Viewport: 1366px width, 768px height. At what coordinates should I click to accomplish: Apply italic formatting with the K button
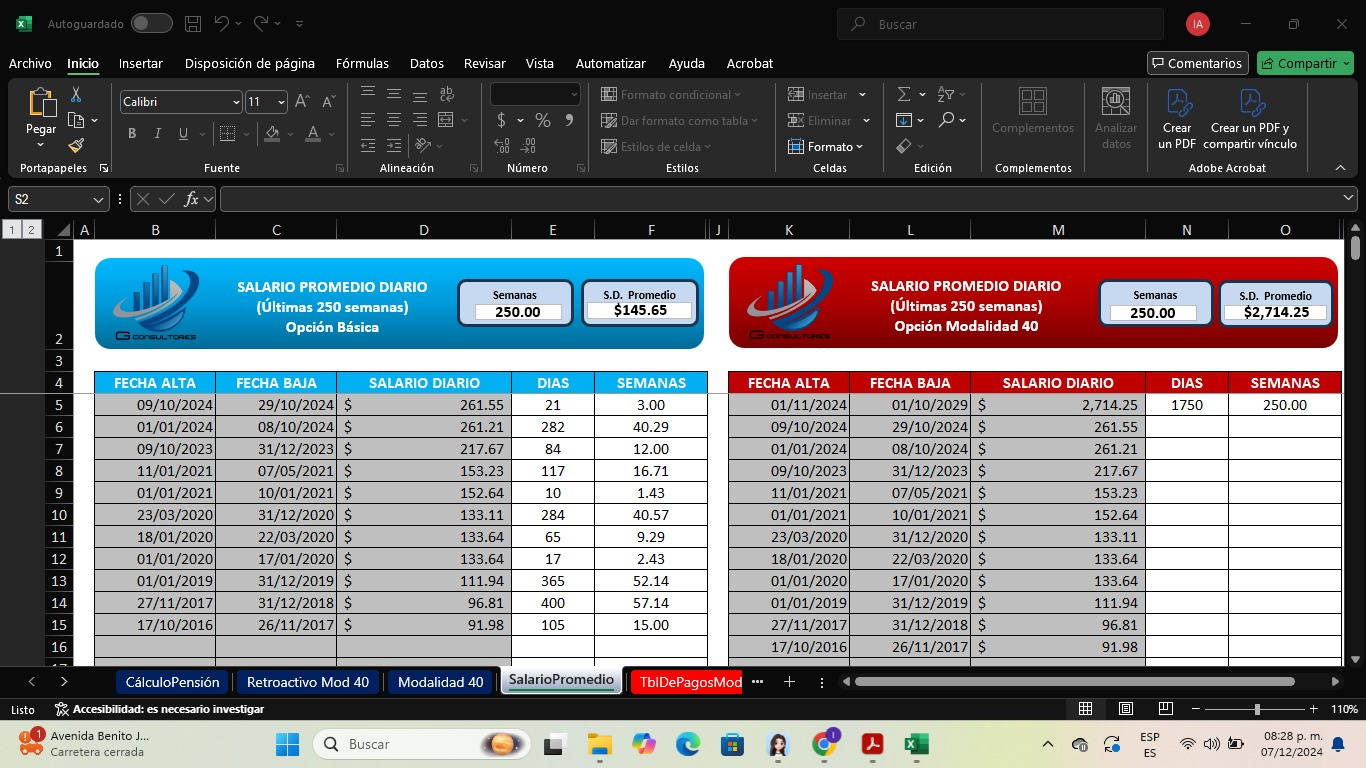click(x=157, y=134)
